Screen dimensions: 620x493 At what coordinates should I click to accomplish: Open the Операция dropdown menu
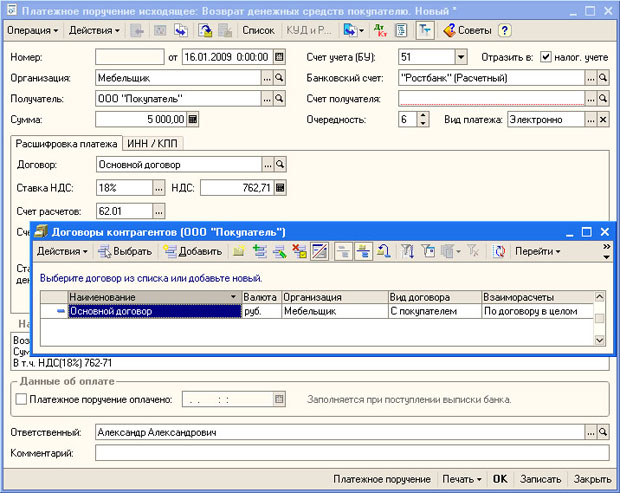pyautogui.click(x=32, y=30)
